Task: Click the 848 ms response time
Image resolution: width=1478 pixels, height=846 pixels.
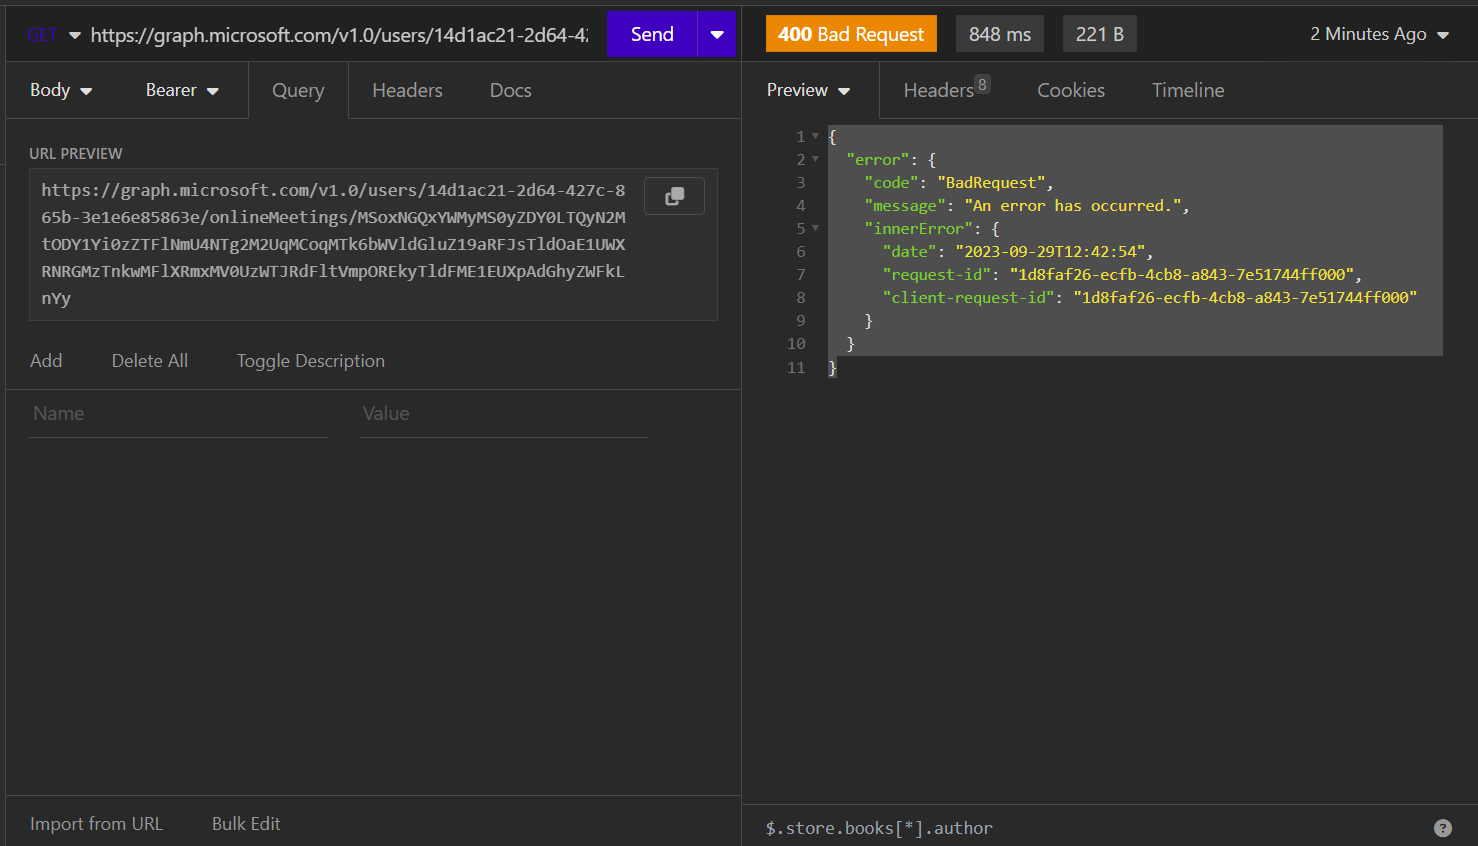Action: (x=1000, y=34)
